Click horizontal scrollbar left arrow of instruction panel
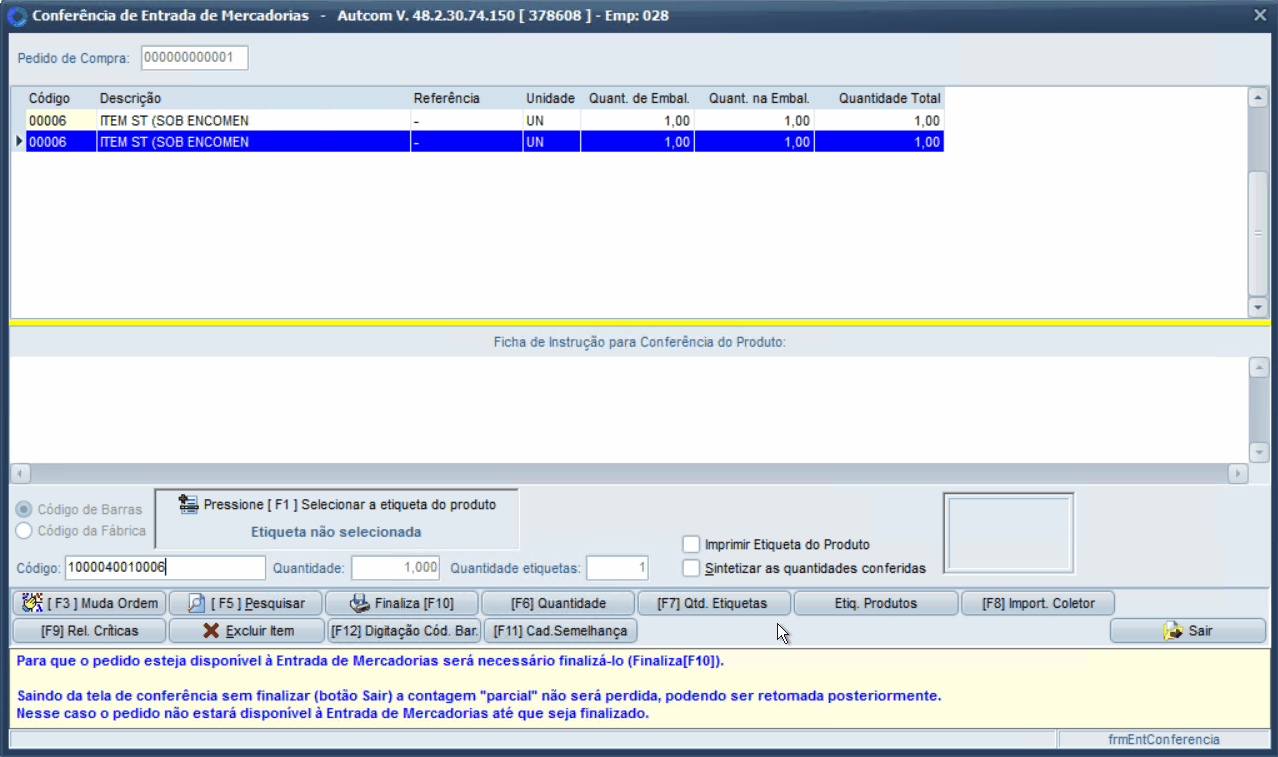The width and height of the screenshot is (1278, 757). coord(20,472)
